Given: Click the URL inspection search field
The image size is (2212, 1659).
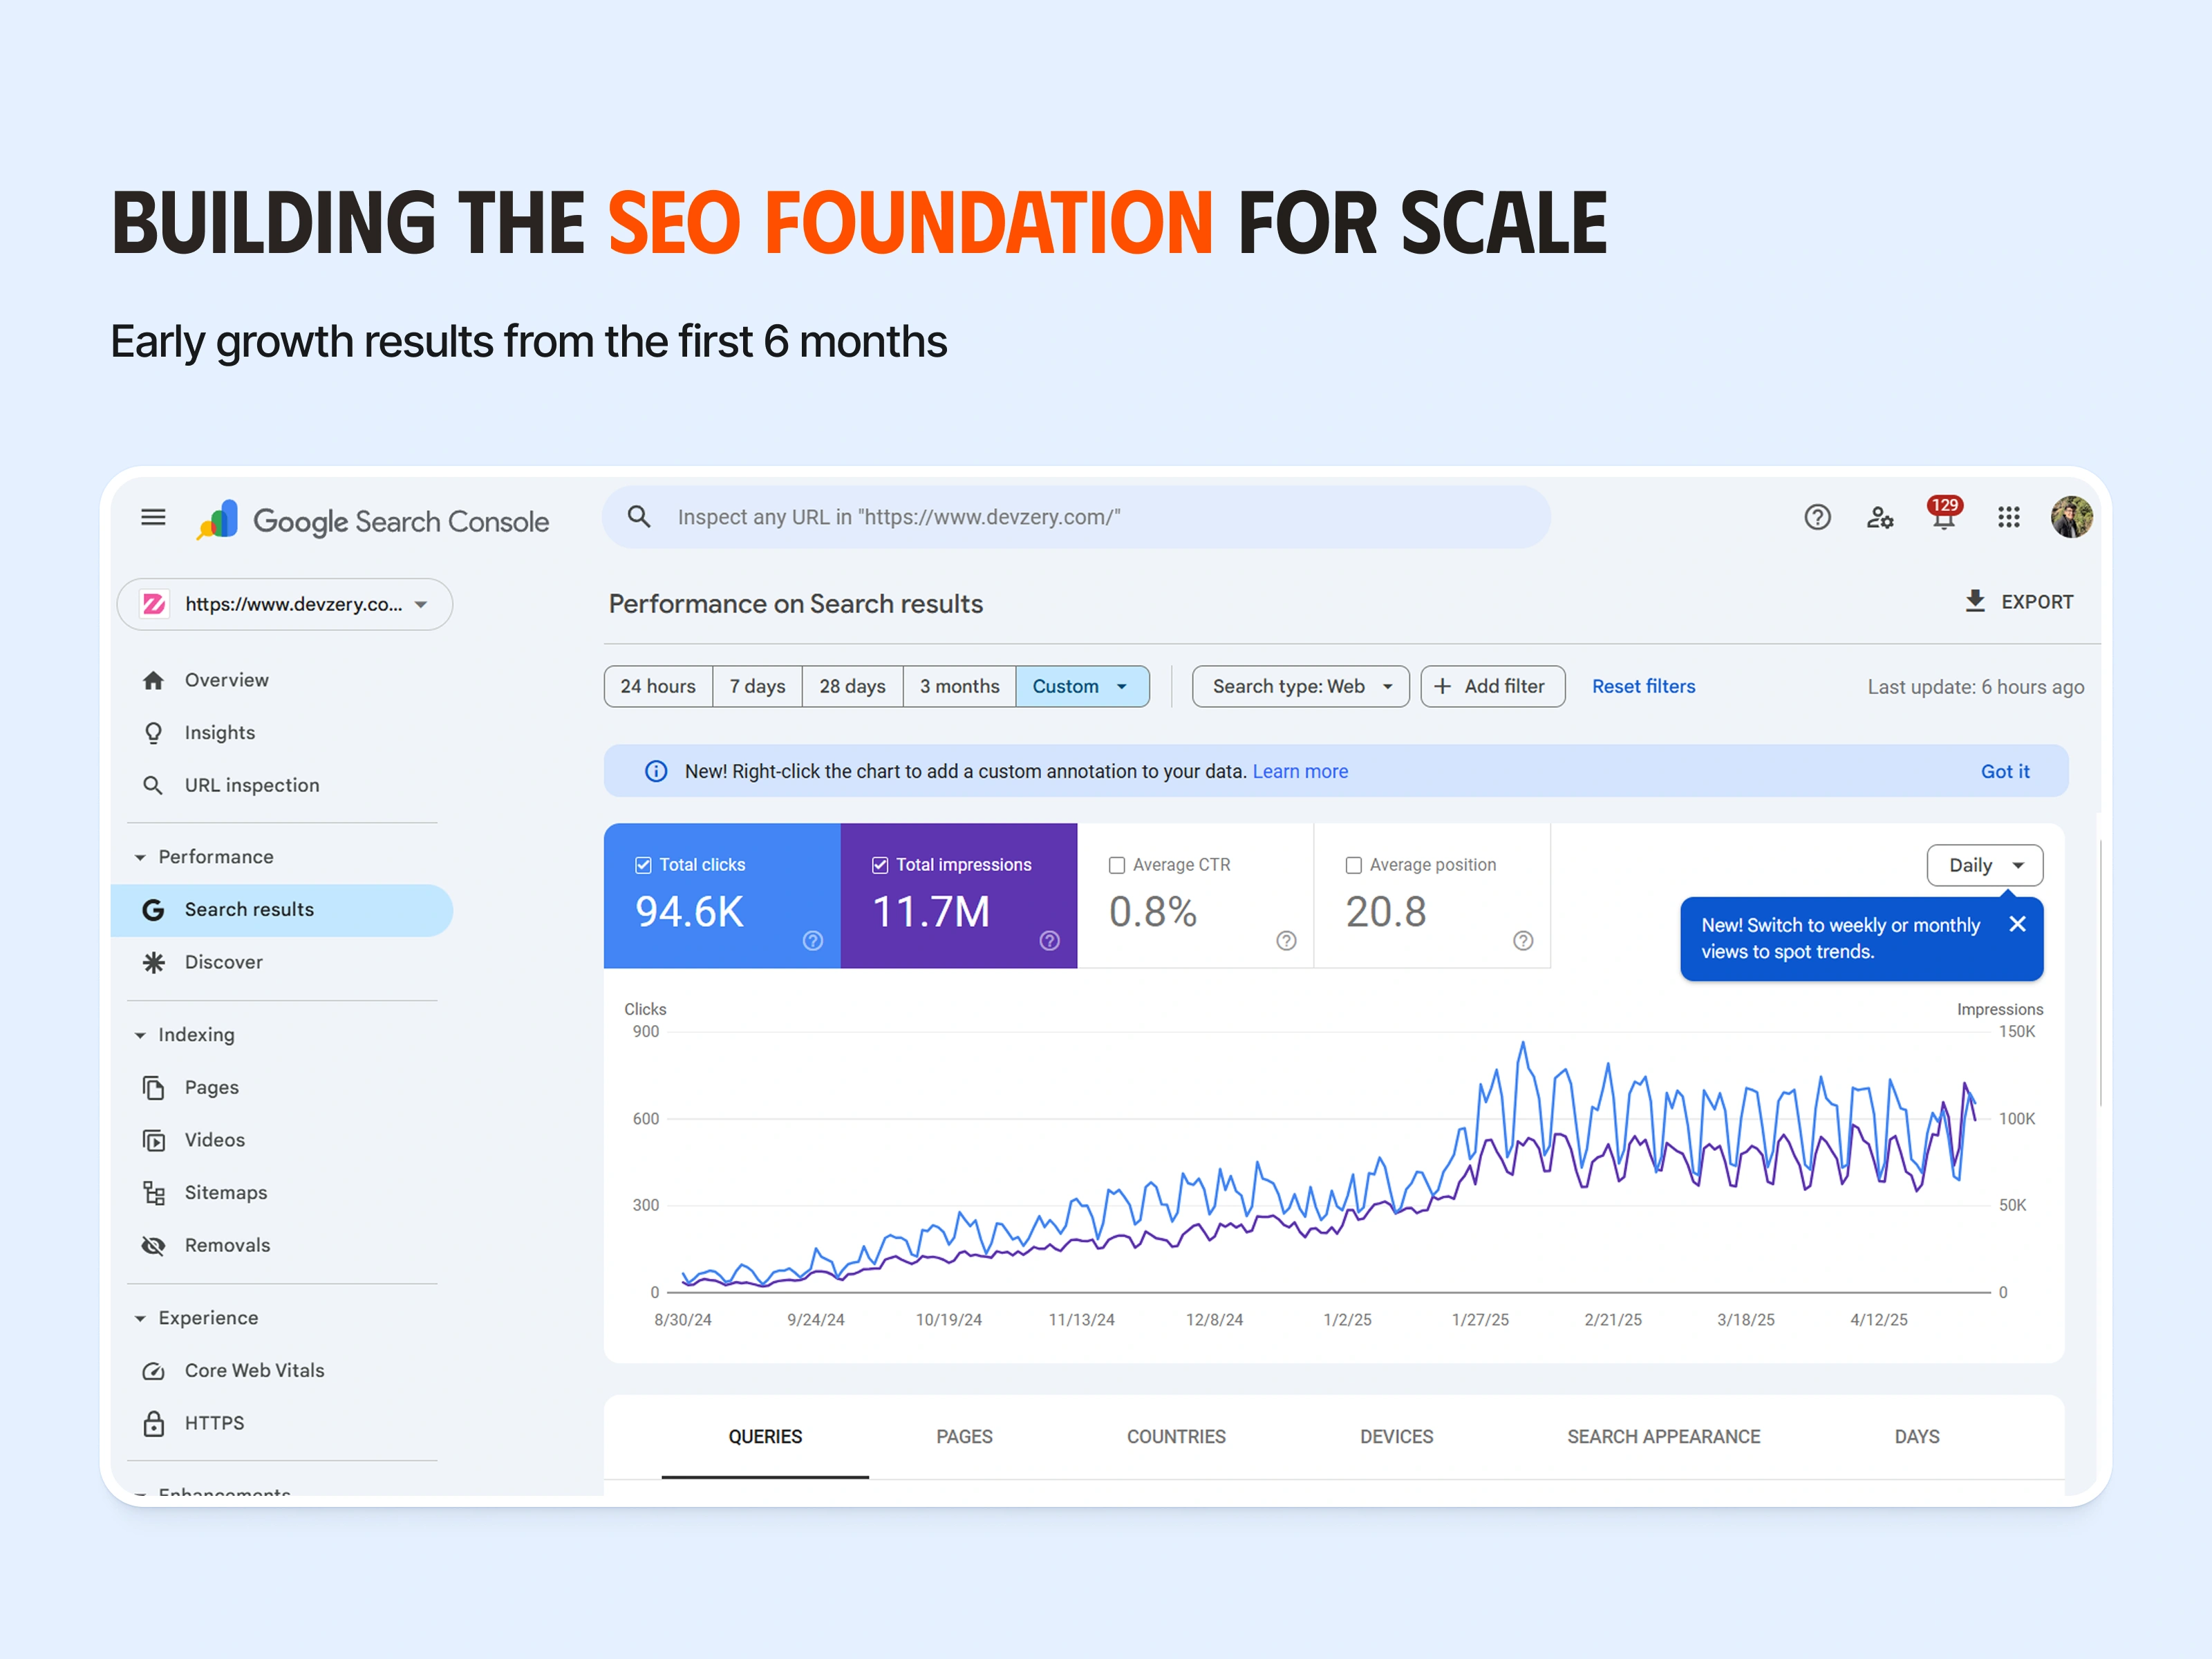Looking at the screenshot, I should [x=1076, y=517].
